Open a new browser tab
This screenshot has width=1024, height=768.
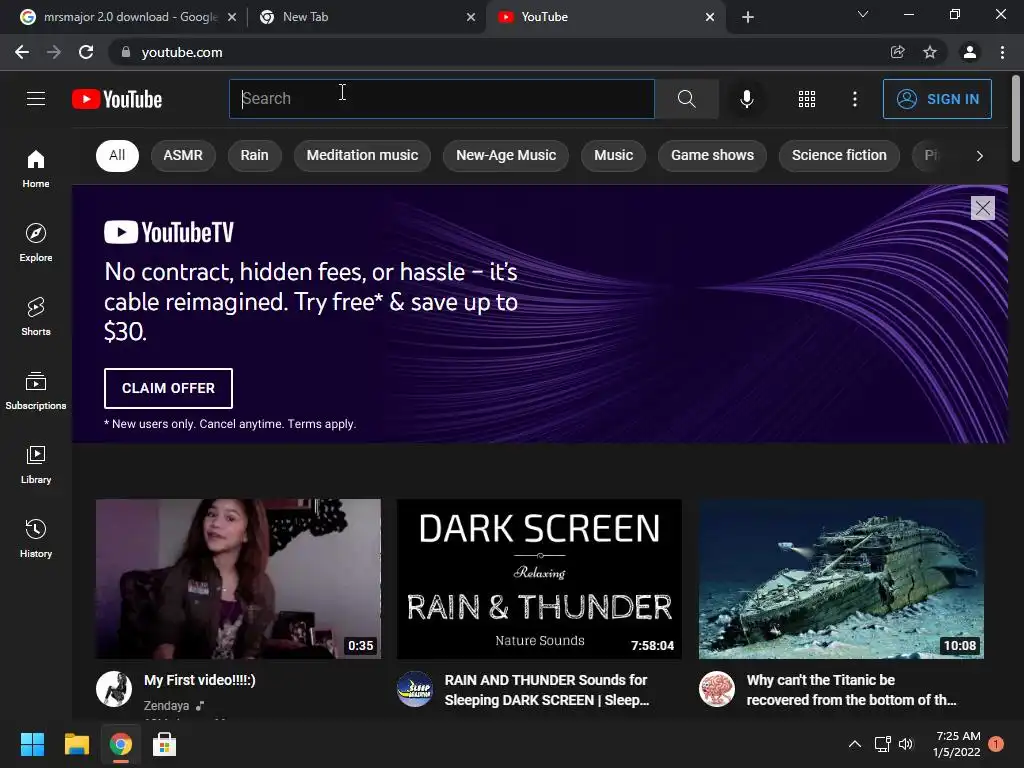pyautogui.click(x=748, y=17)
